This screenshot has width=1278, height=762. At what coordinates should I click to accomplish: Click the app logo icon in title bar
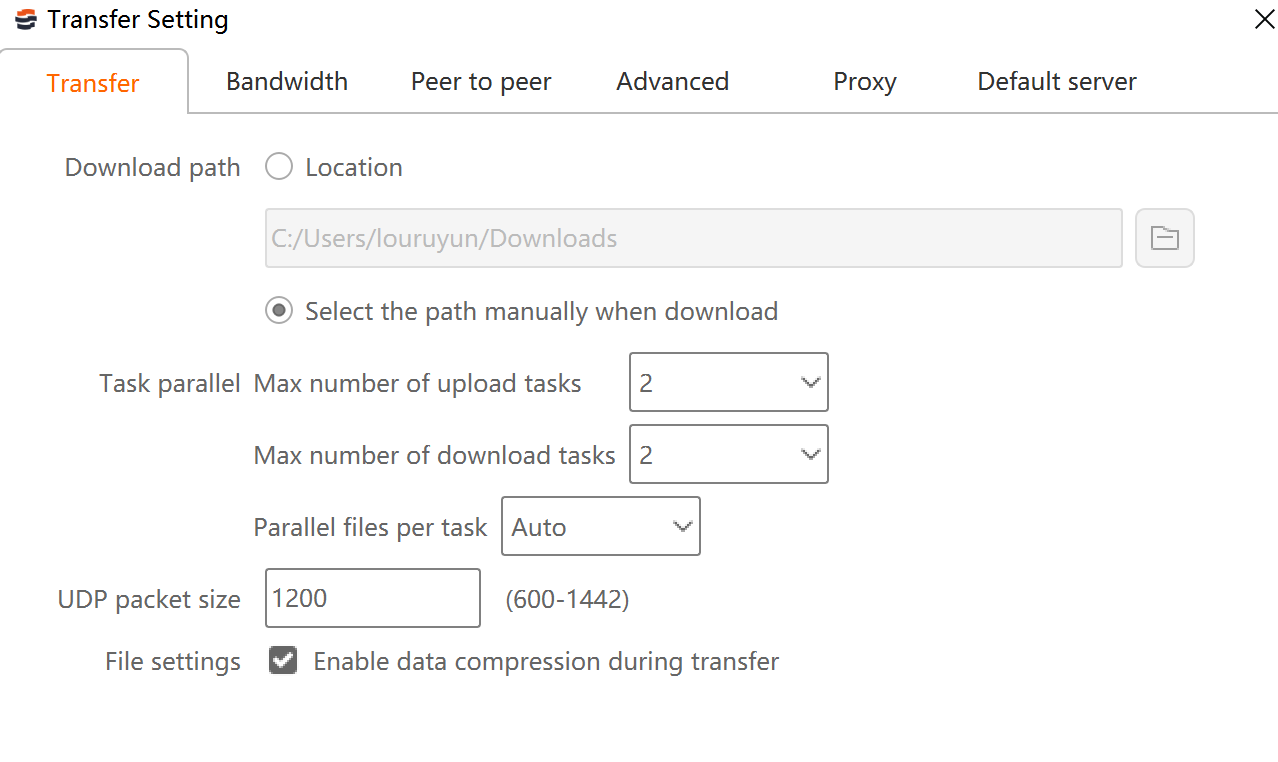coord(26,19)
